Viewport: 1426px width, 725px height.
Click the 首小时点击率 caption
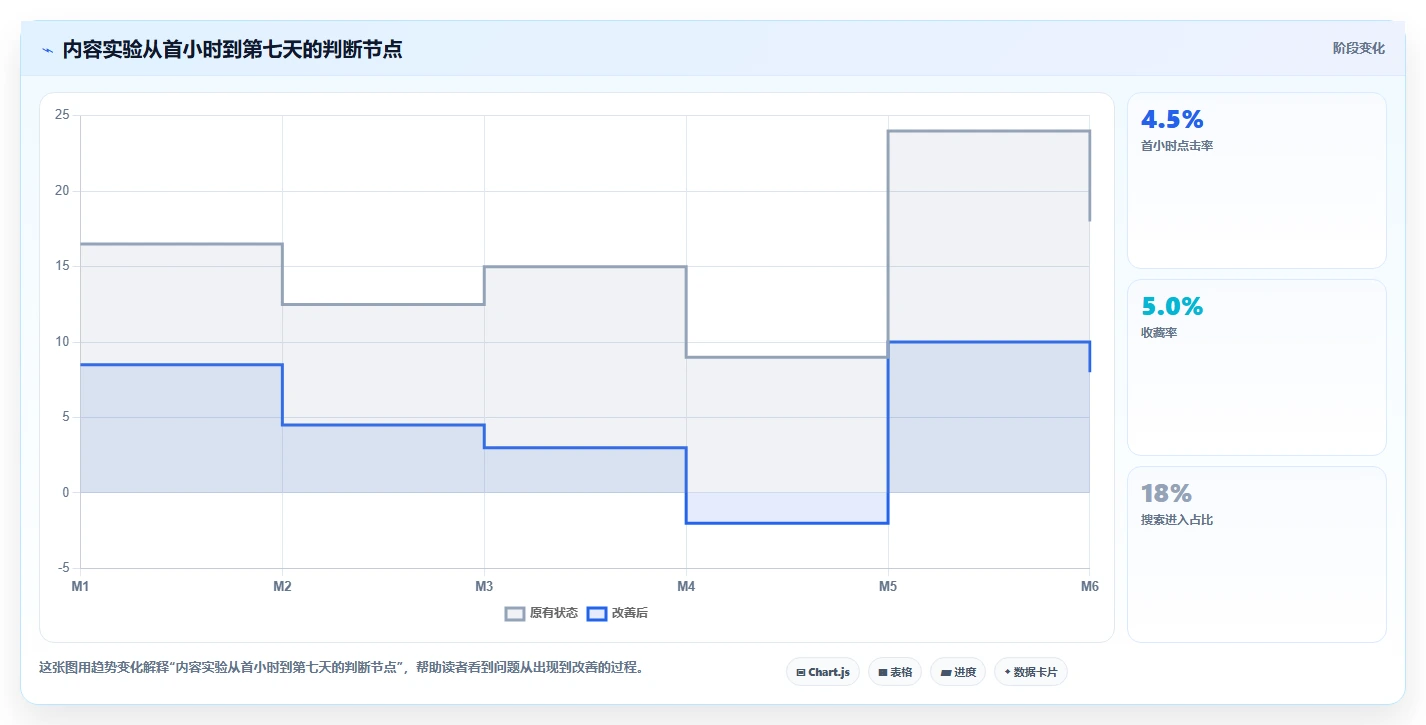point(1177,146)
